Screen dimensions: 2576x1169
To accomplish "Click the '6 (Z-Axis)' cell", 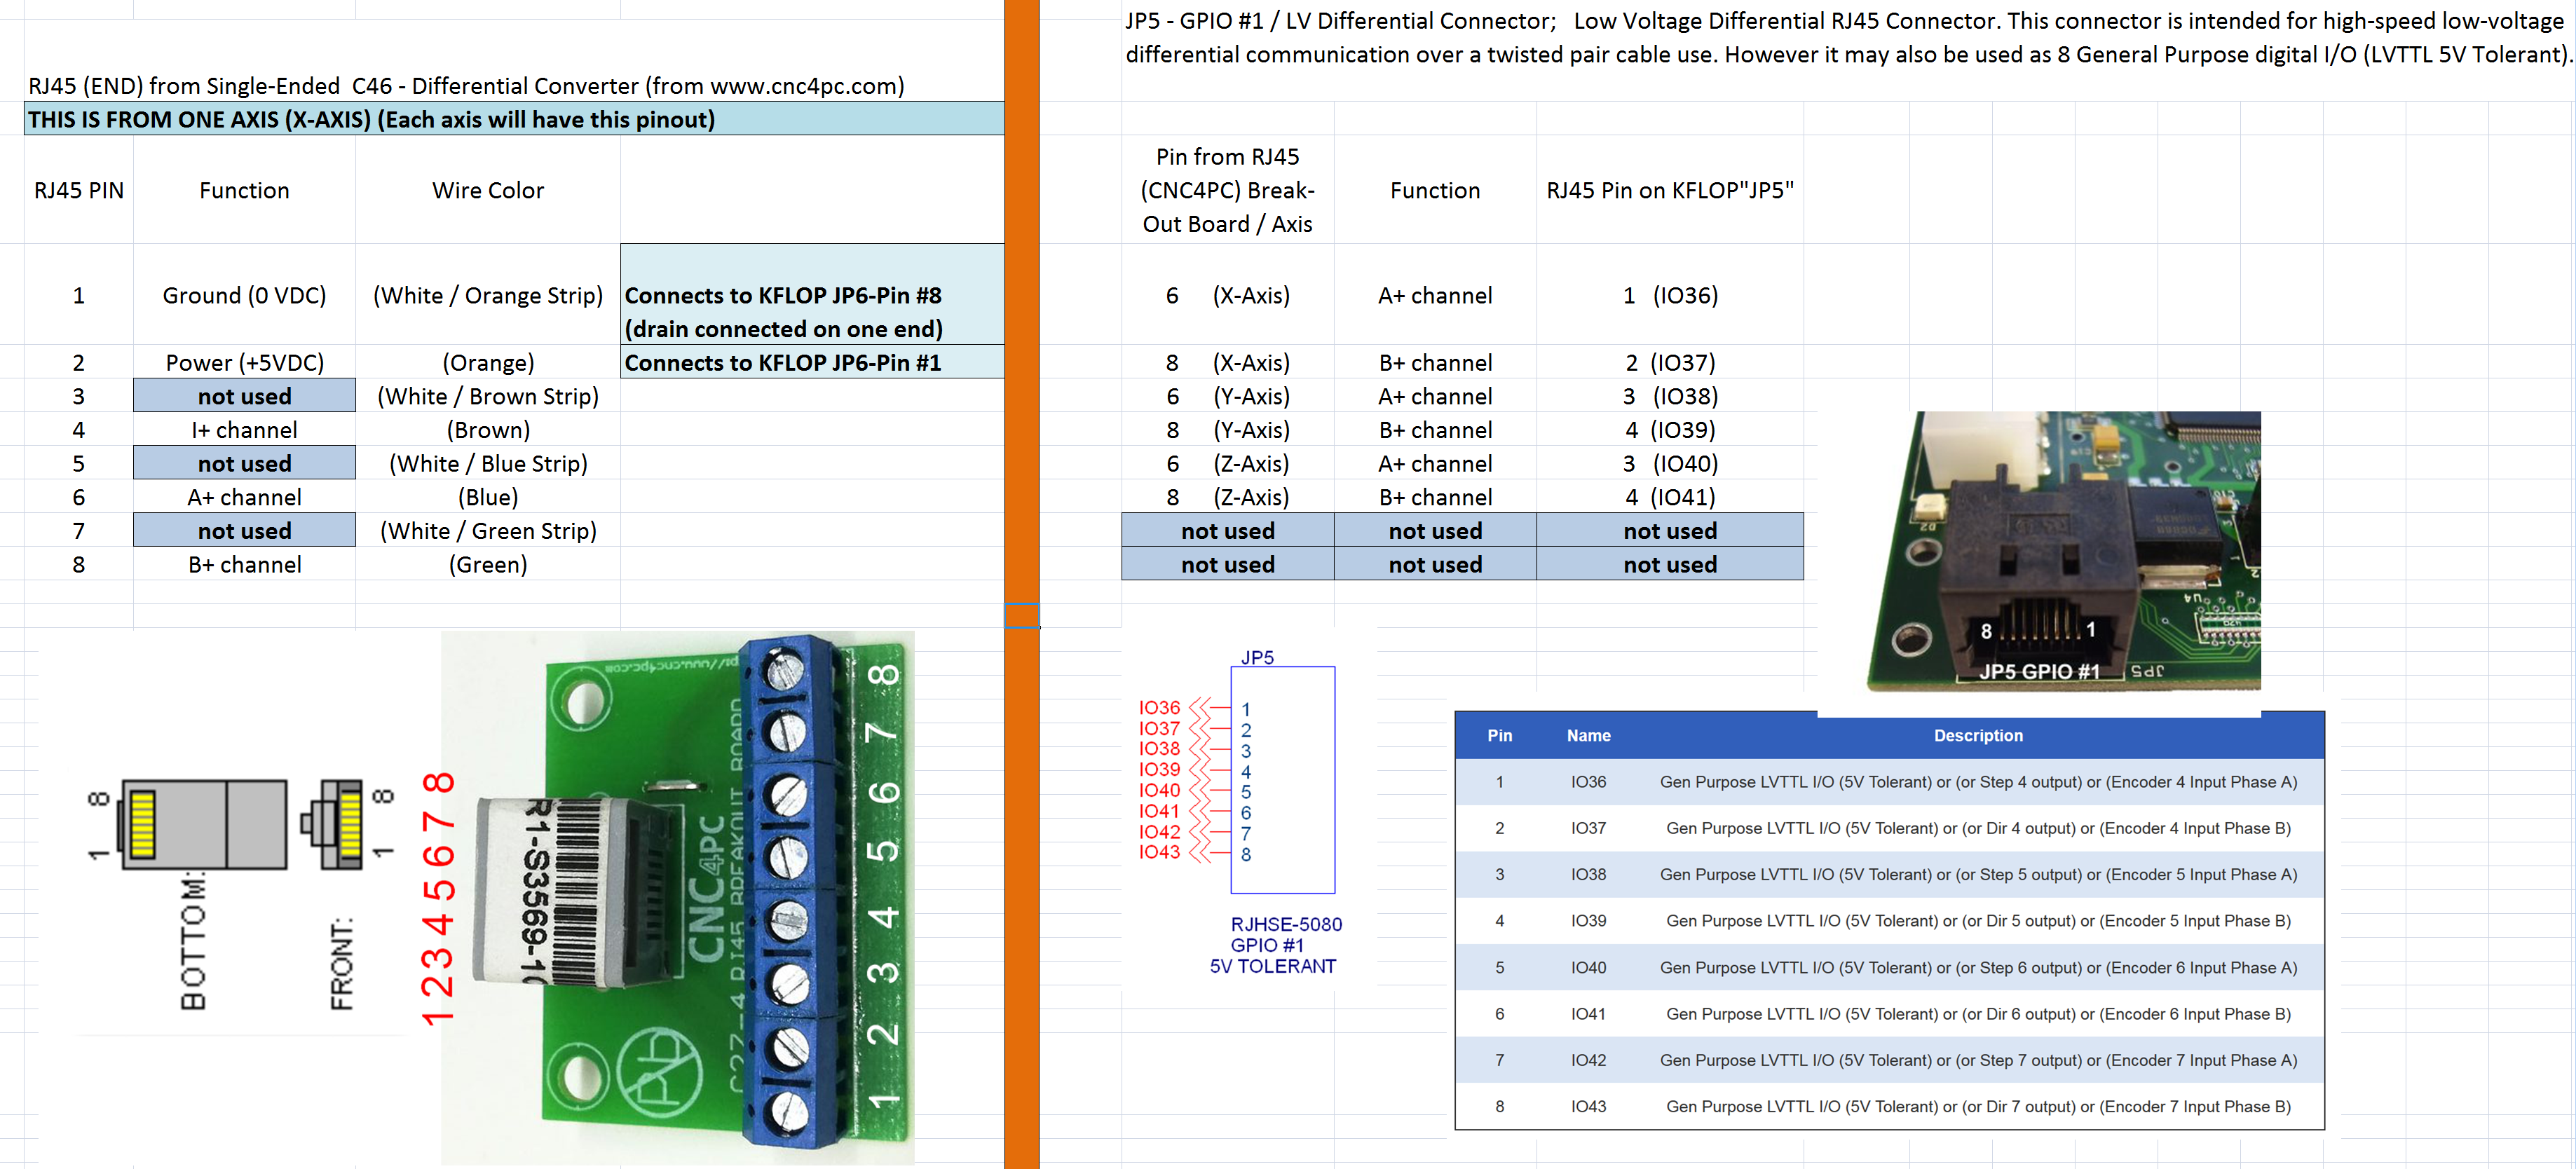I will click(x=1227, y=463).
